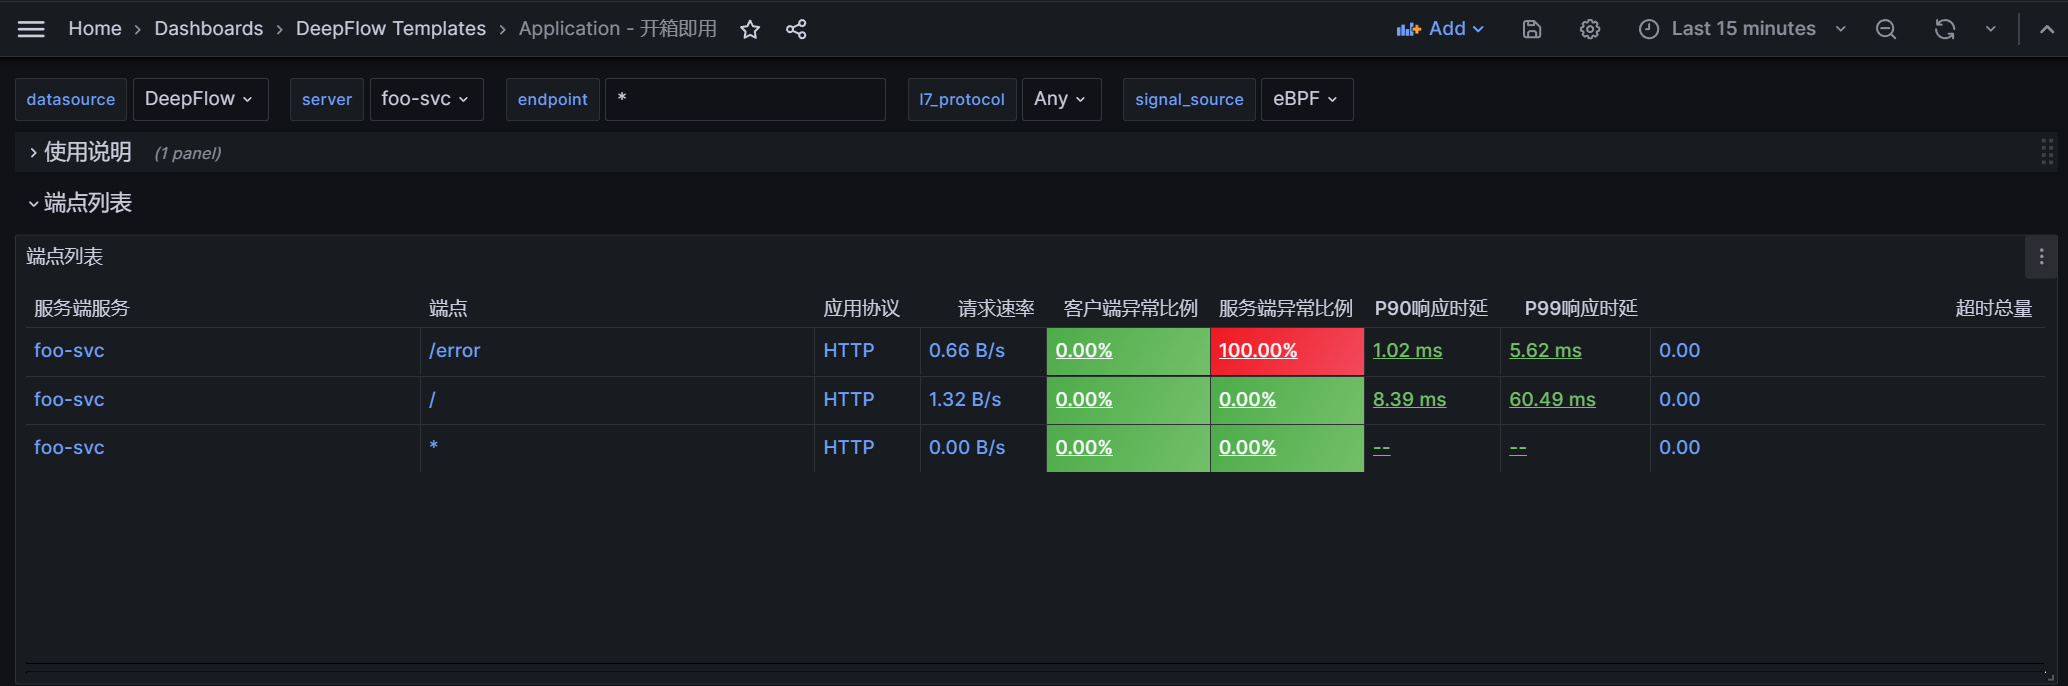The image size is (2068, 686).
Task: Sort by 客户端异常比例 column header
Action: (x=1131, y=308)
